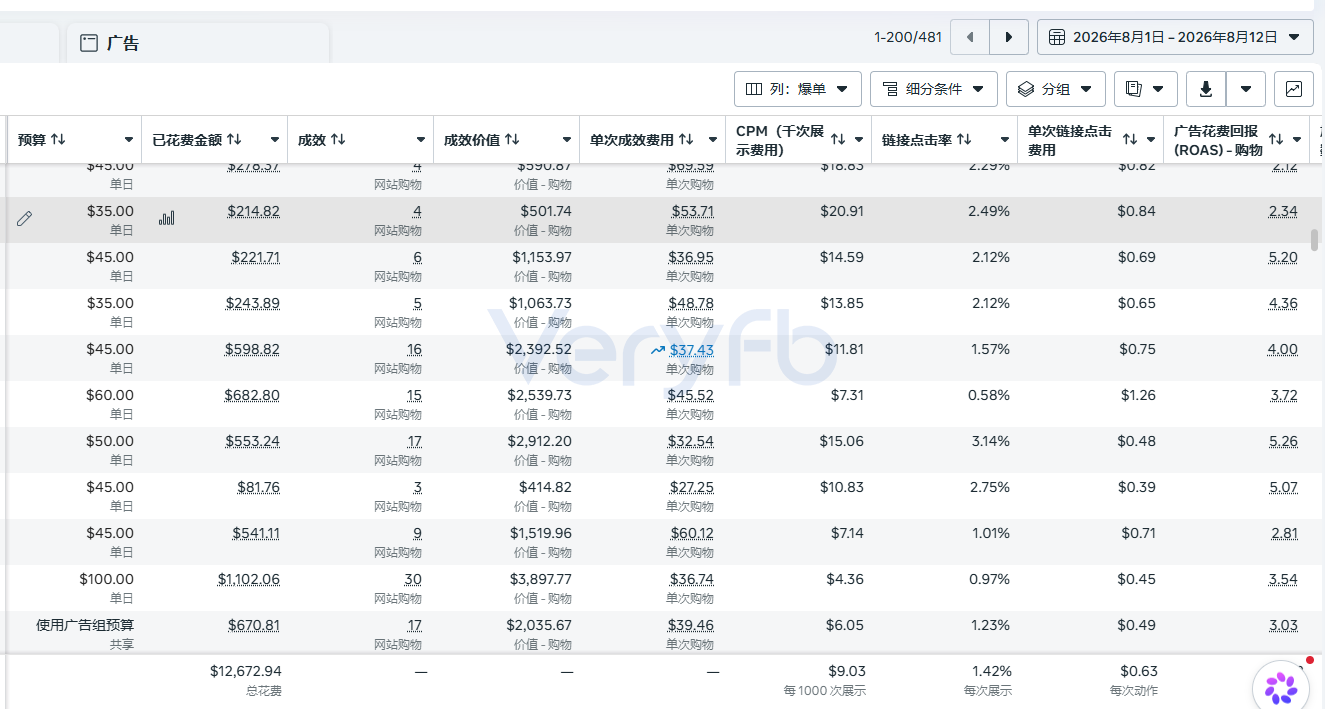The image size is (1325, 709).
Task: Sort the table by 预算 column
Action: click(x=58, y=139)
